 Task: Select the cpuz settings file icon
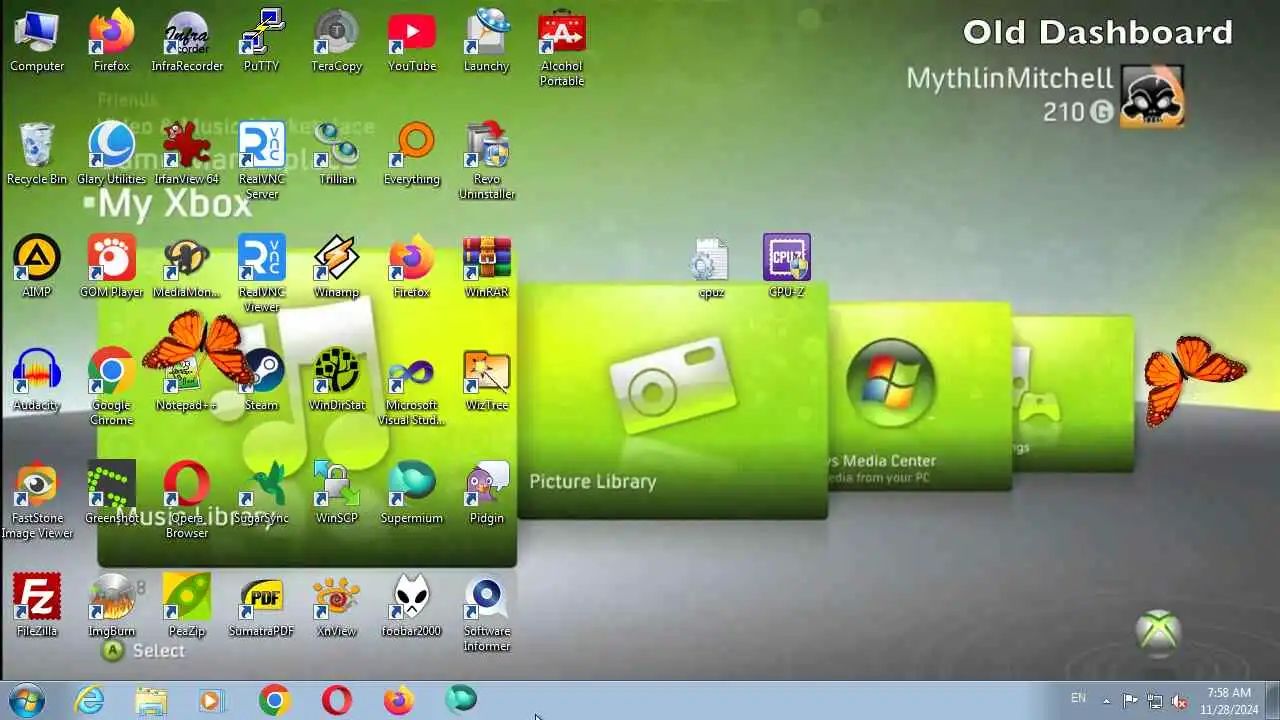pos(711,268)
